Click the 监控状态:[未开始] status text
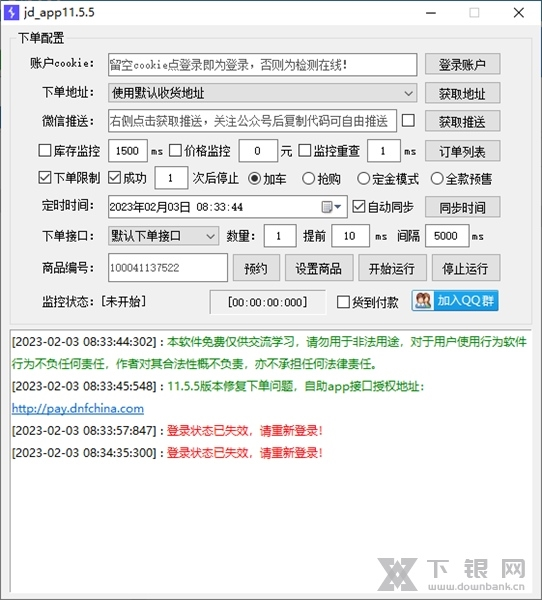 [94, 302]
